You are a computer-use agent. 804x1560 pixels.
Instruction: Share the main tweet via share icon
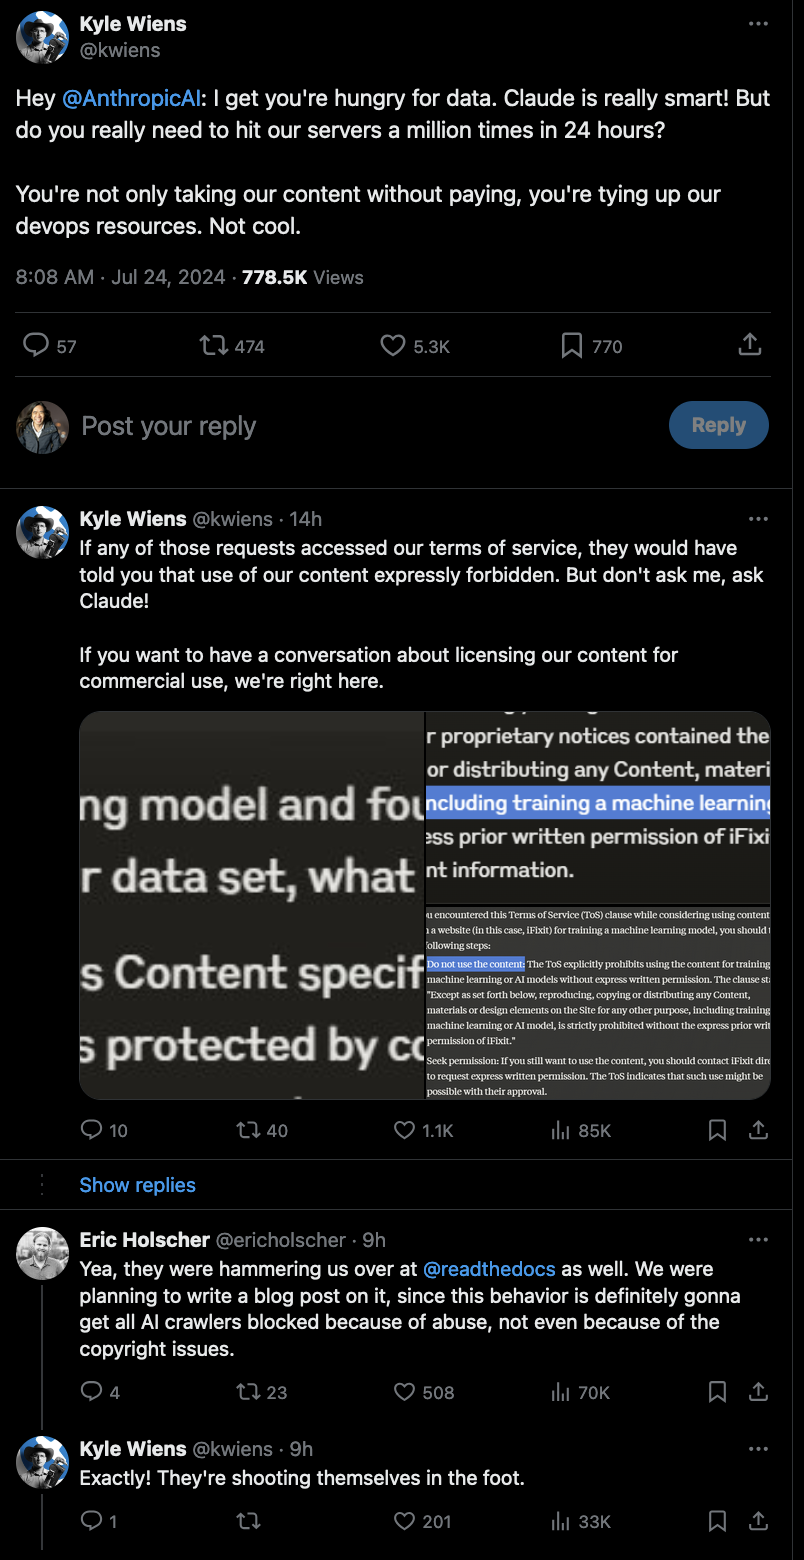749,346
